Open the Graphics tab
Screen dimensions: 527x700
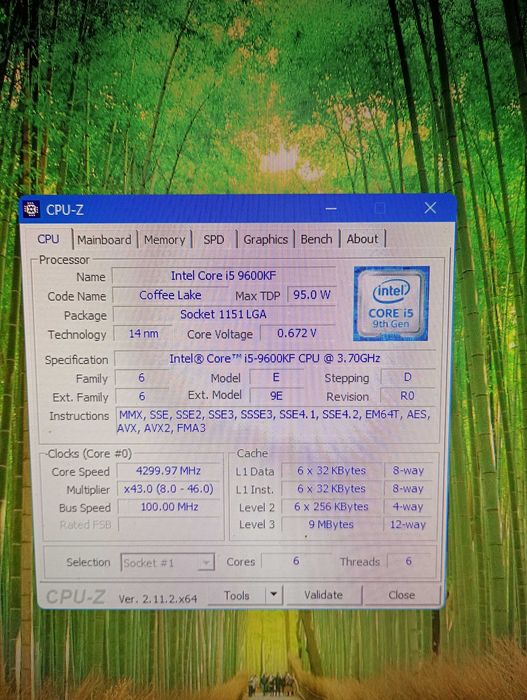click(265, 239)
